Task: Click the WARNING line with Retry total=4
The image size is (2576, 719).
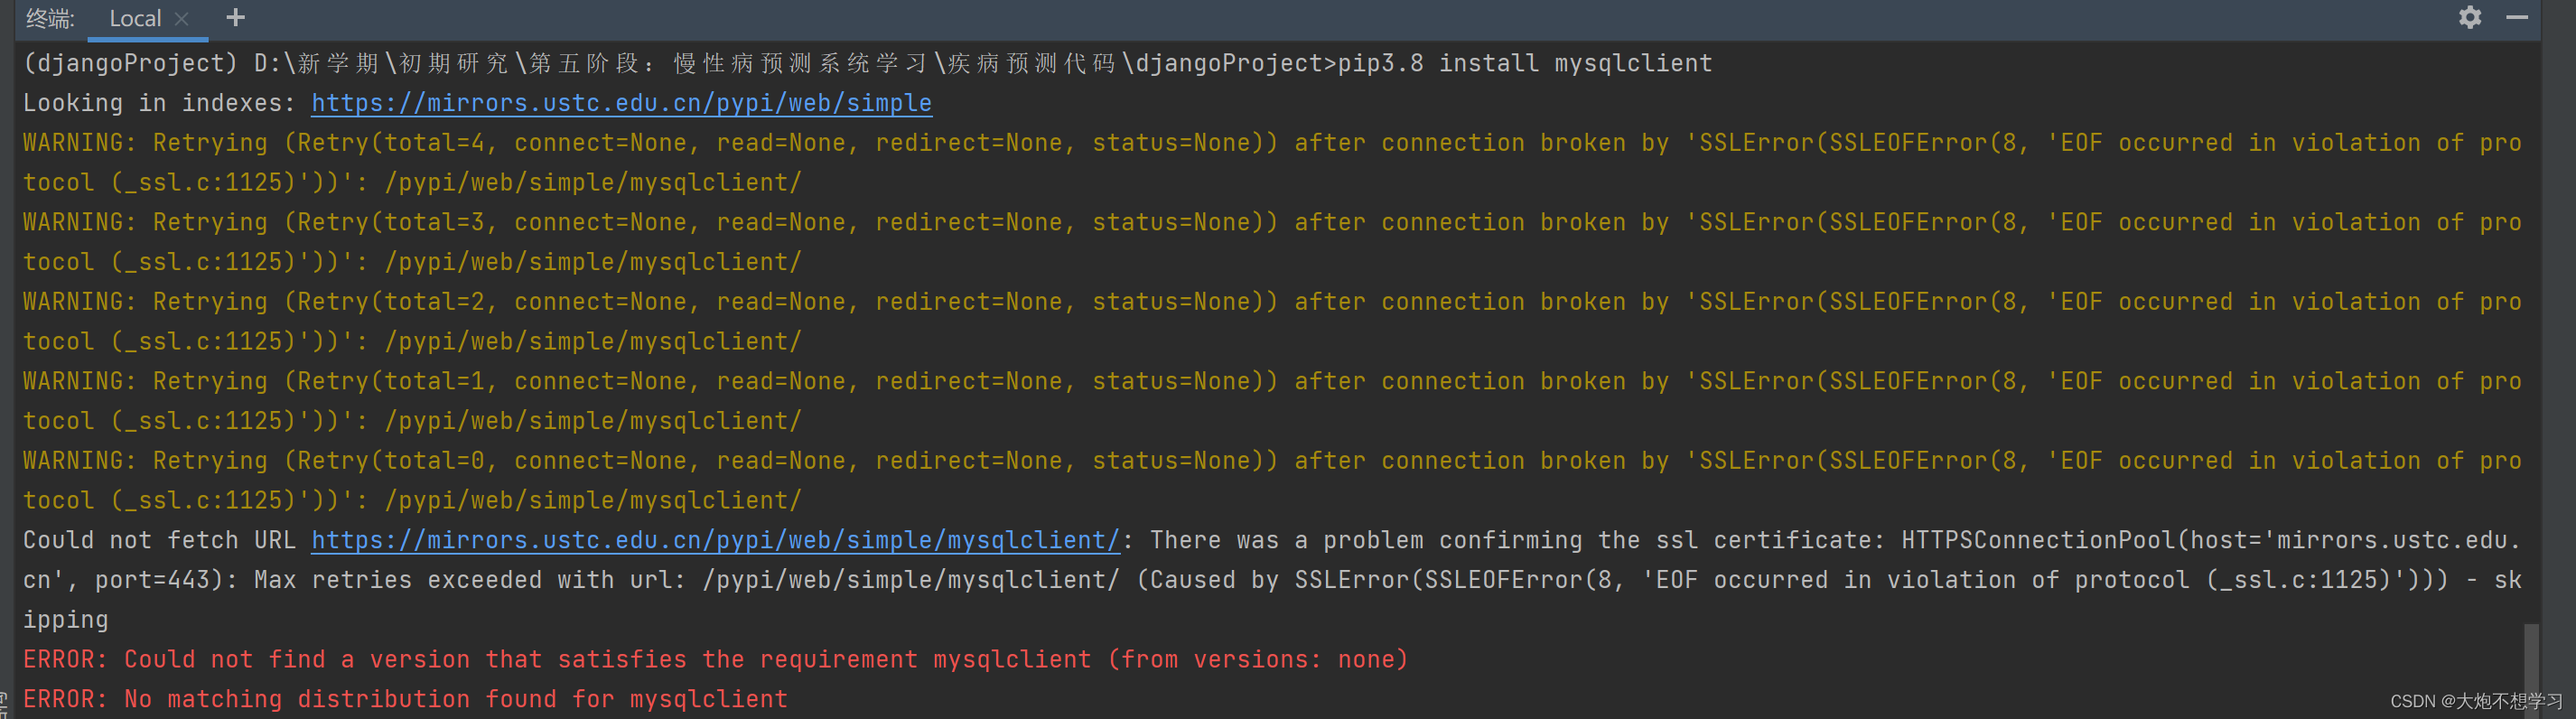Action: (x=1272, y=162)
